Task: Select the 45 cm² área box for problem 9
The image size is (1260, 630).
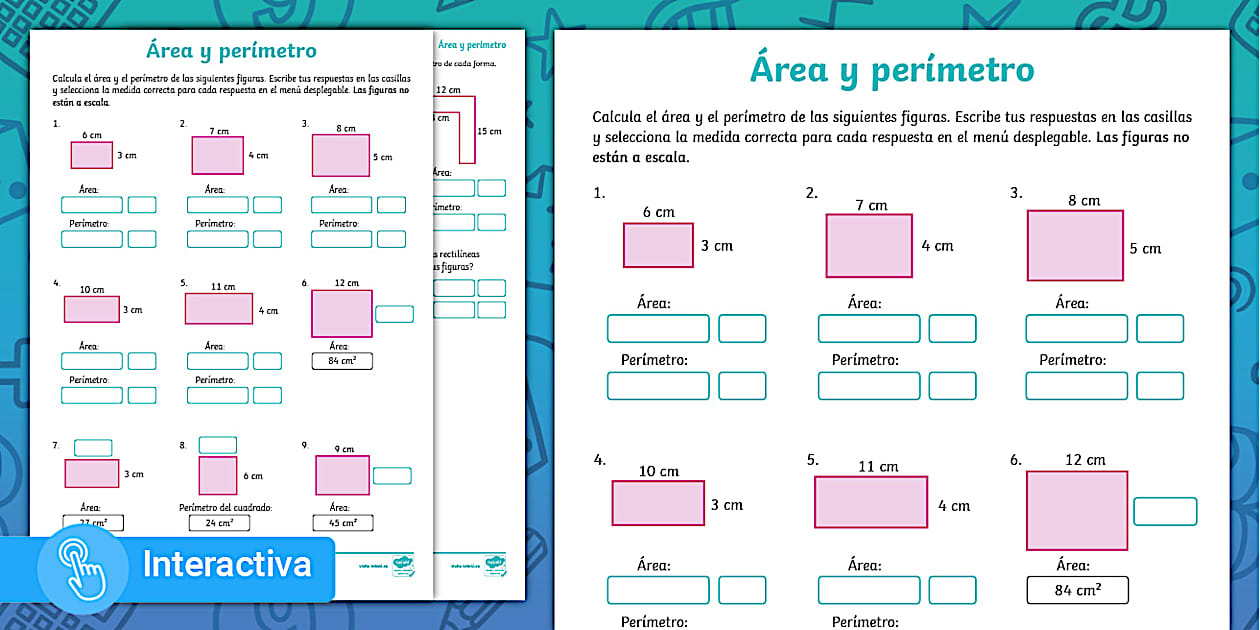Action: pos(345,522)
